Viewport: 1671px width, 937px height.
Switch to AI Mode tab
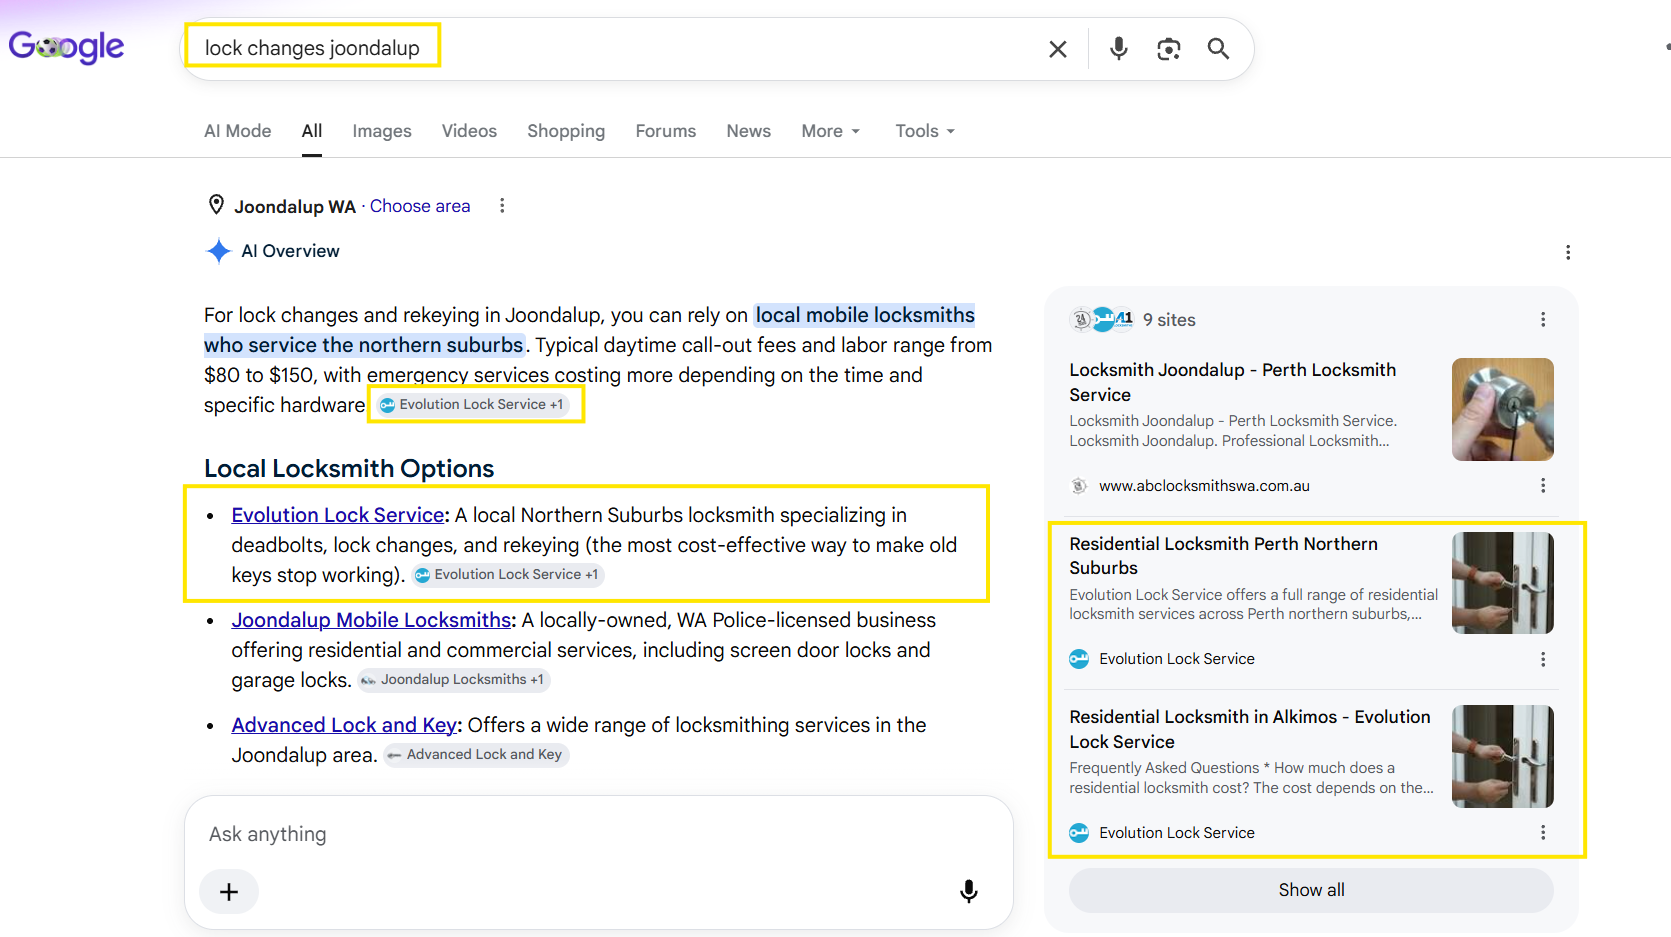coord(238,131)
